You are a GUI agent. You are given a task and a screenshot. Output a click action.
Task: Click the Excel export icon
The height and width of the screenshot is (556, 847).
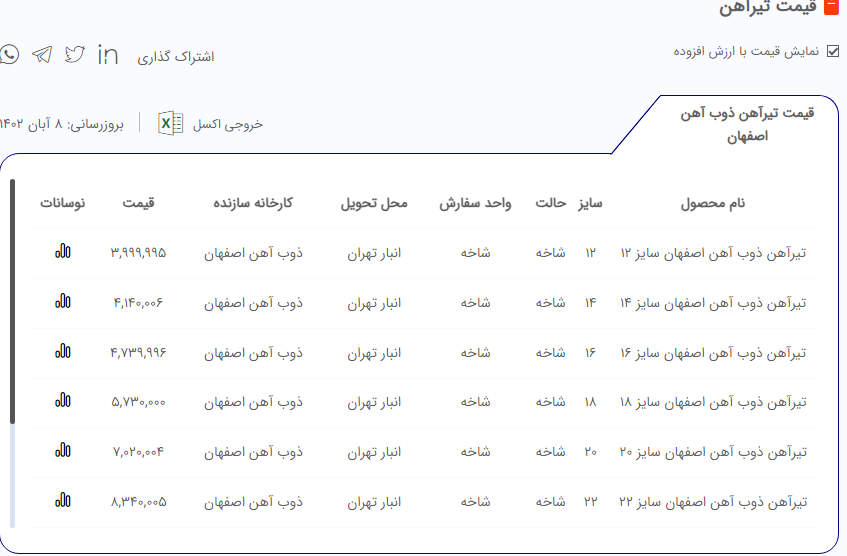[171, 124]
